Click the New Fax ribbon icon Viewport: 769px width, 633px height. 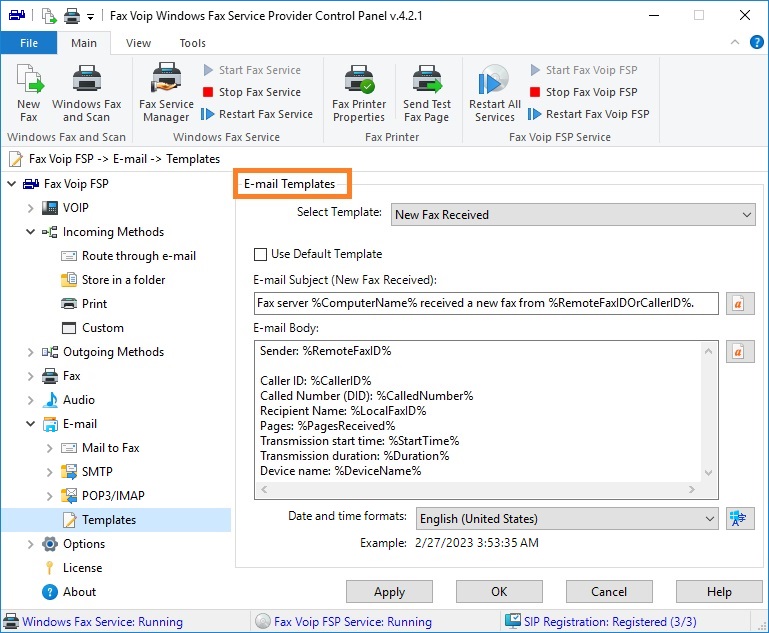pos(29,93)
